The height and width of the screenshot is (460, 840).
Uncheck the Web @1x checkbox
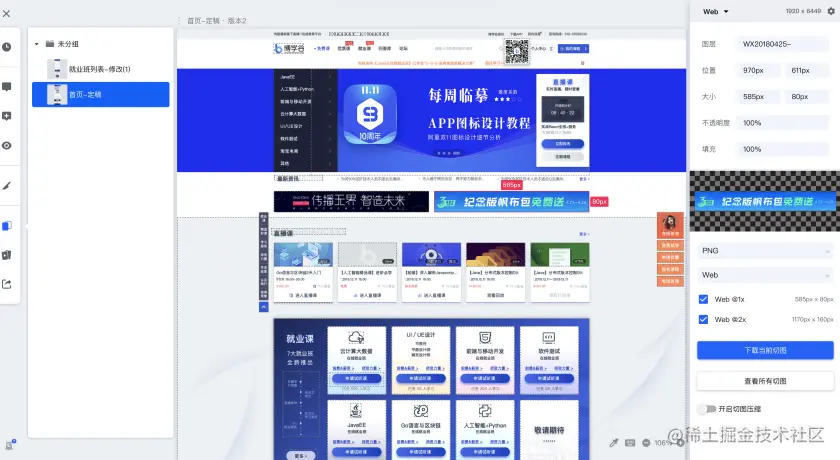click(x=703, y=299)
